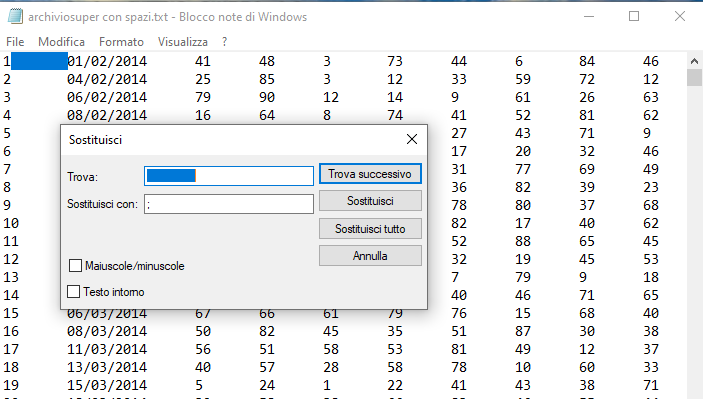Click the Notepad icon in title bar
This screenshot has height=399, width=703.
15,16
